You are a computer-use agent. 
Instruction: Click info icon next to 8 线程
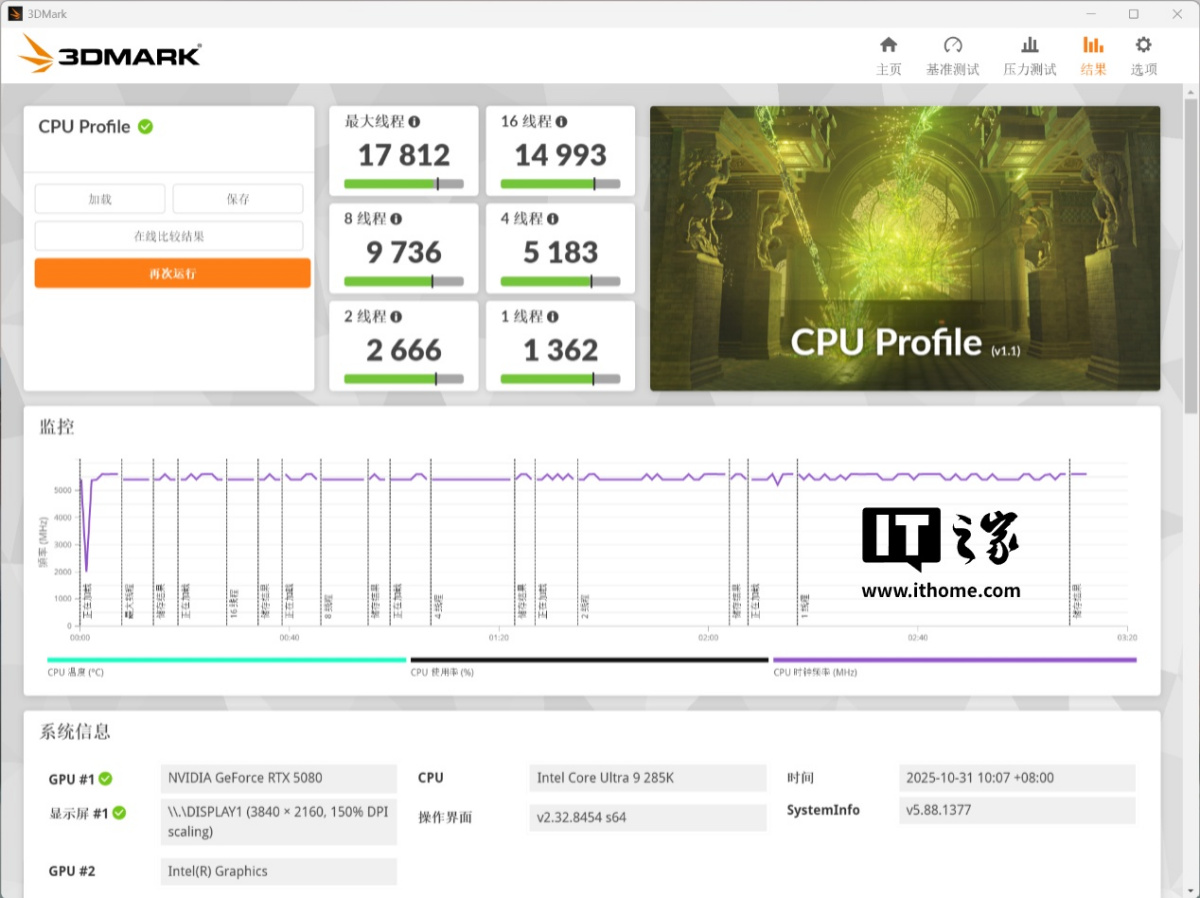[396, 219]
